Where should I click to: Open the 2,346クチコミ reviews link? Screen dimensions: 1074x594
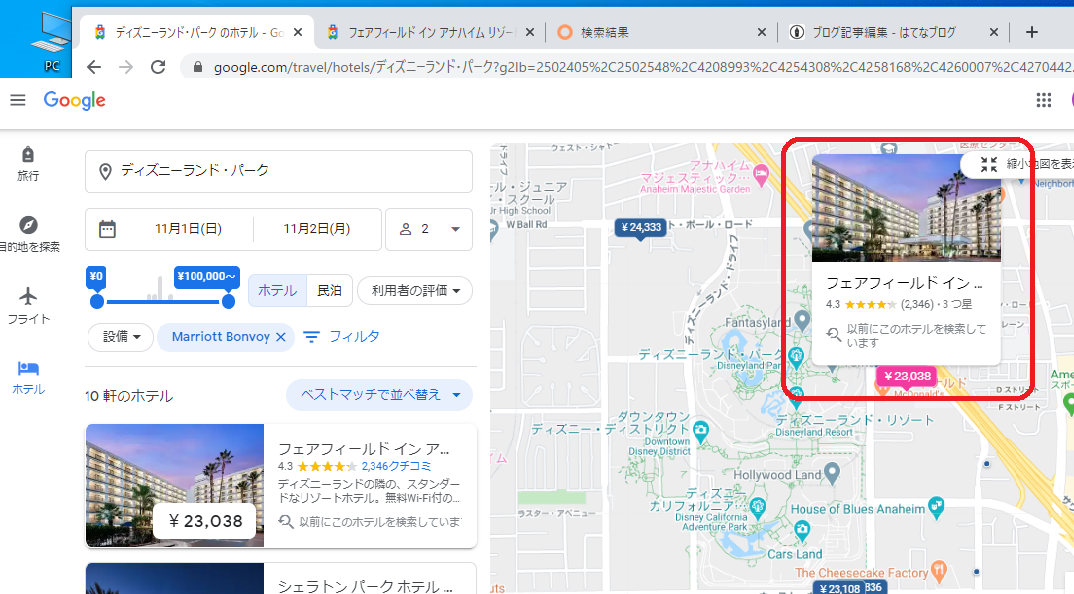(x=397, y=466)
